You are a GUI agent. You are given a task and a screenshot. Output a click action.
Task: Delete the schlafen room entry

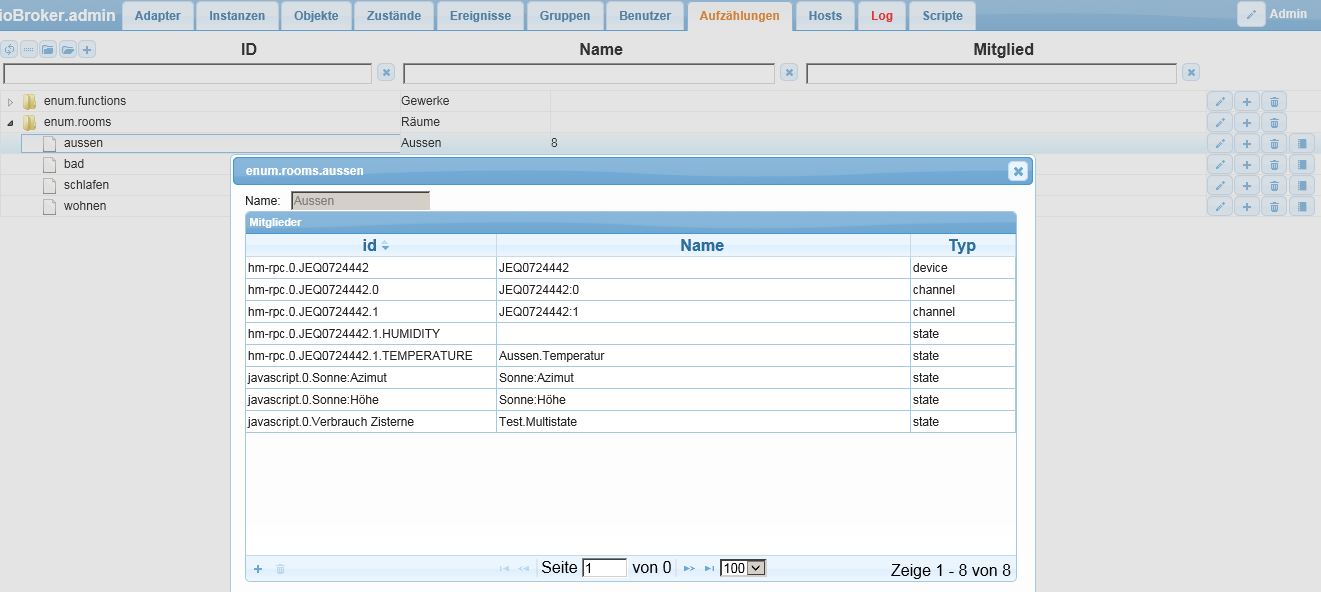click(1274, 185)
